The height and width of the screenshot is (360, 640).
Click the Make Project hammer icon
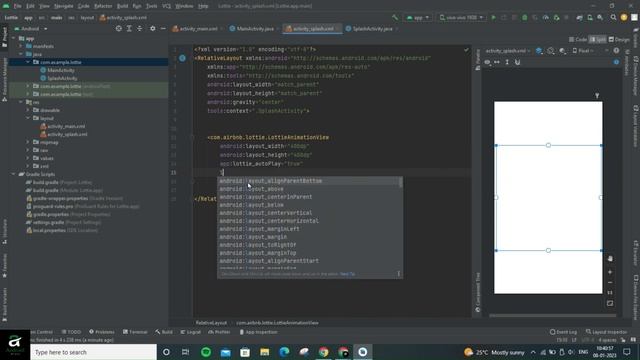pyautogui.click(x=395, y=18)
